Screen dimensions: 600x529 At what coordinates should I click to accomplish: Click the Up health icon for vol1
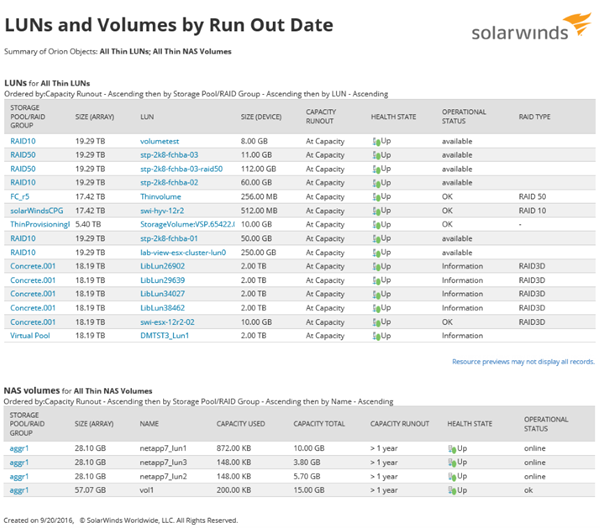448,491
